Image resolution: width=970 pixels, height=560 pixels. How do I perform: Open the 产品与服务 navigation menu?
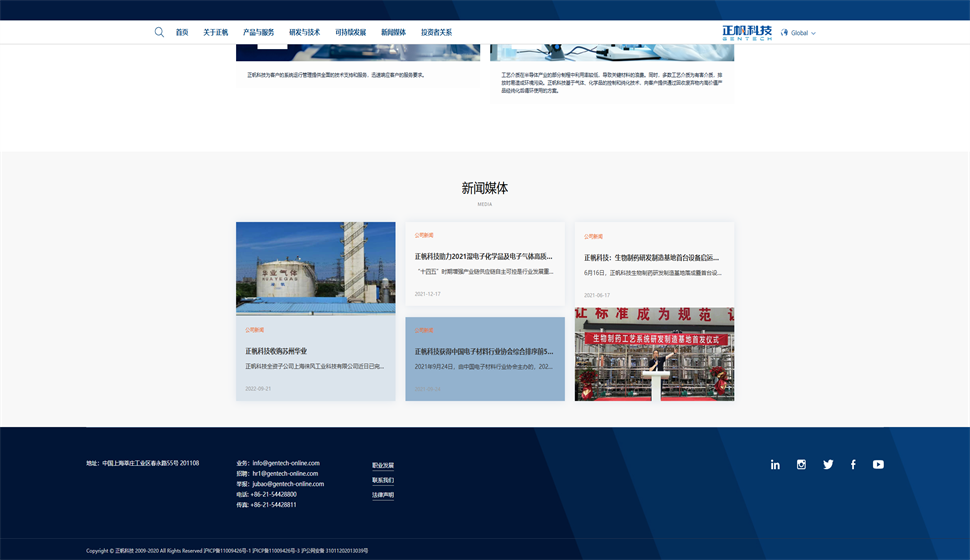click(258, 32)
